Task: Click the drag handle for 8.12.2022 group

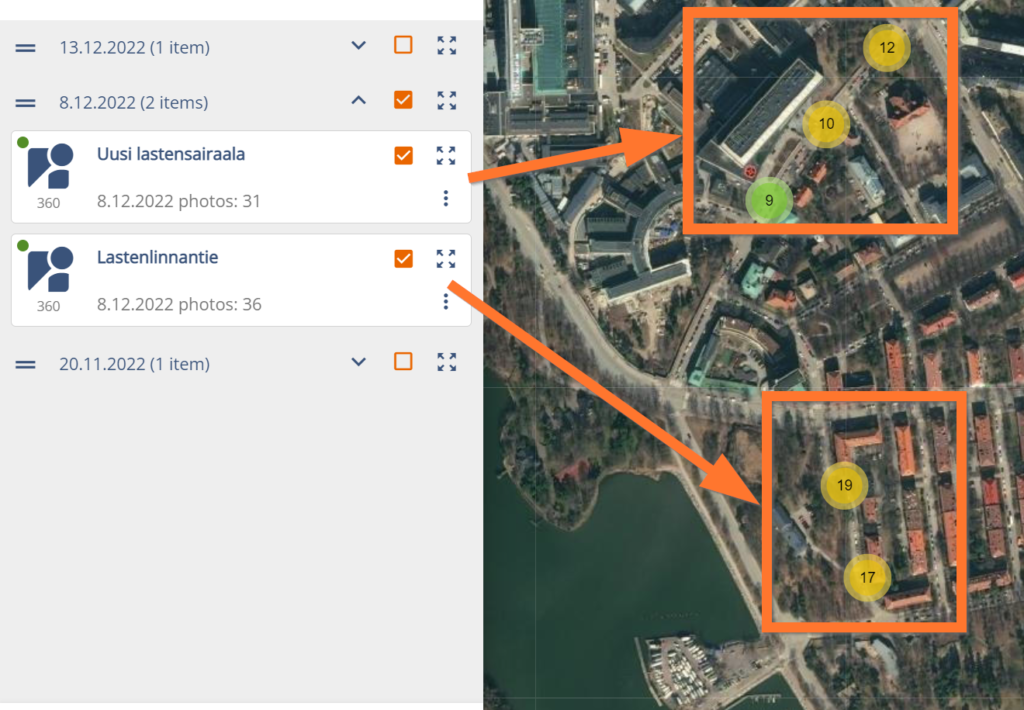Action: pyautogui.click(x=25, y=103)
